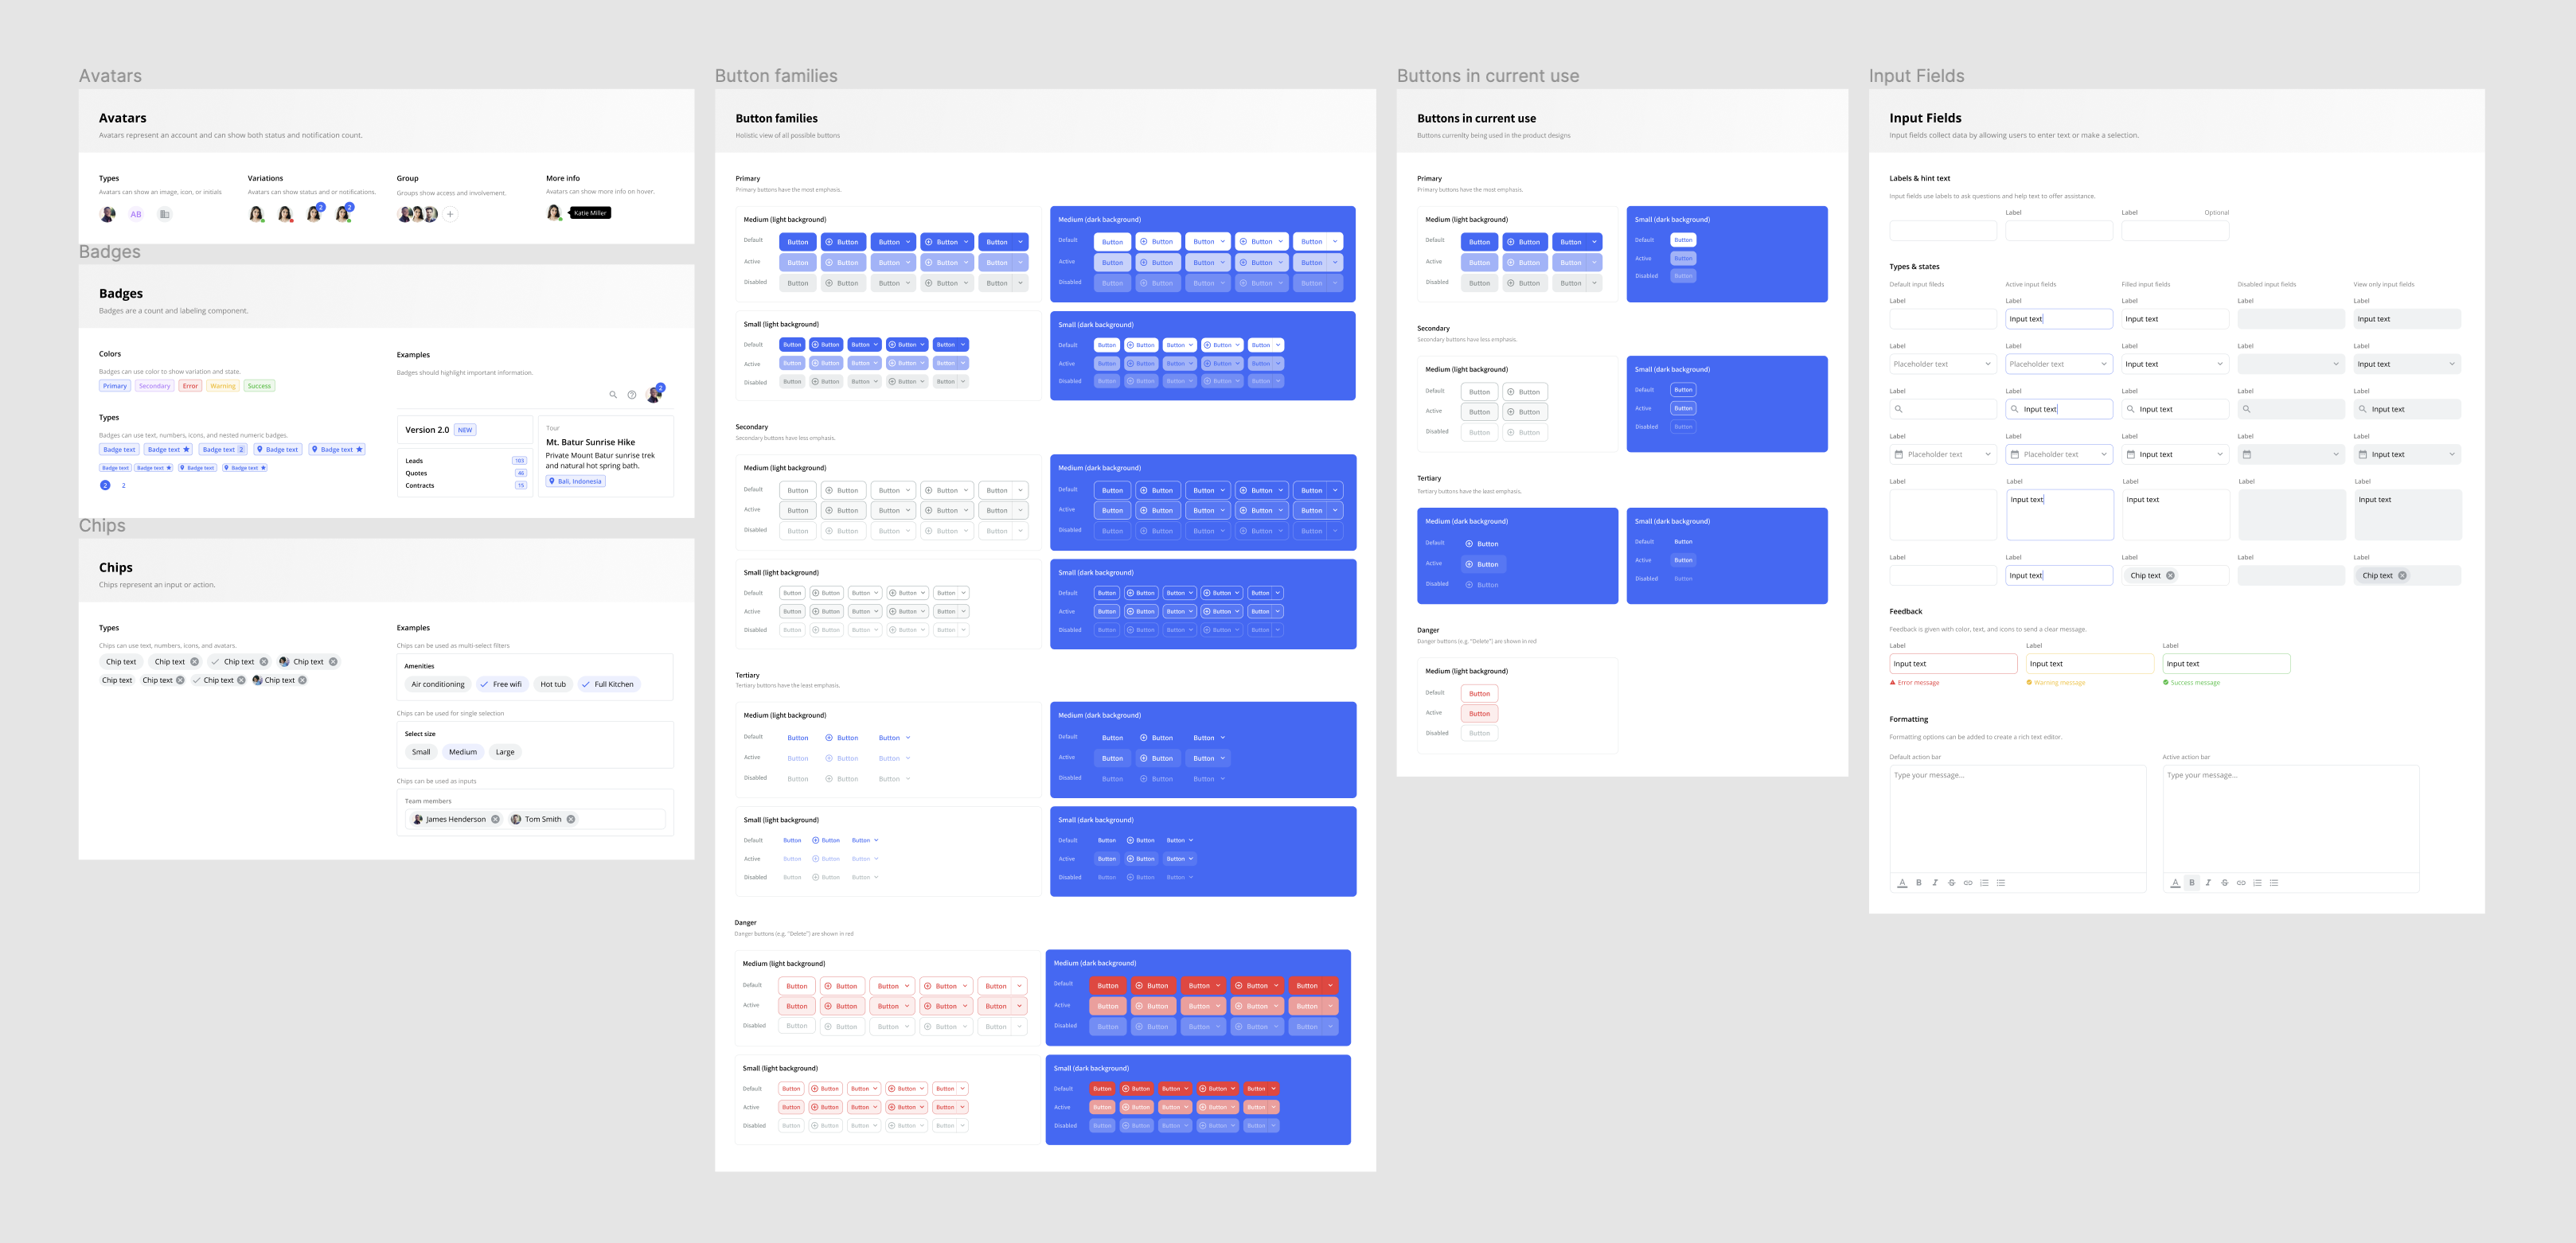2576x1243 pixels.
Task: Click the help icon in the Badges example
Action: point(632,395)
